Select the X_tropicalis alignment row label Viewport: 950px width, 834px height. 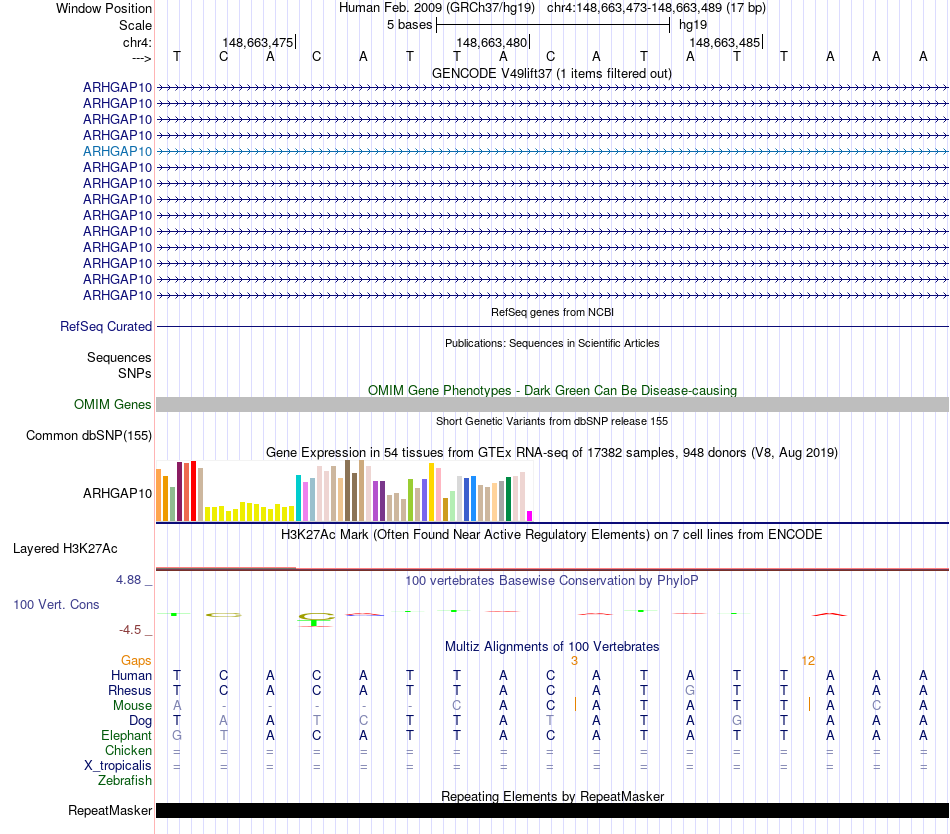[x=118, y=766]
